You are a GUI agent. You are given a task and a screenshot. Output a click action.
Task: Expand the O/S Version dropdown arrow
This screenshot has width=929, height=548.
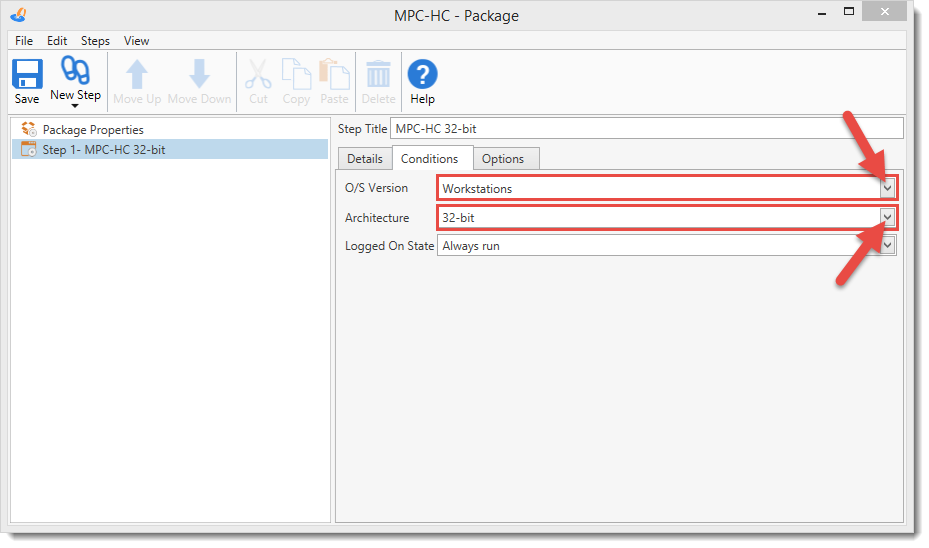[x=887, y=188]
